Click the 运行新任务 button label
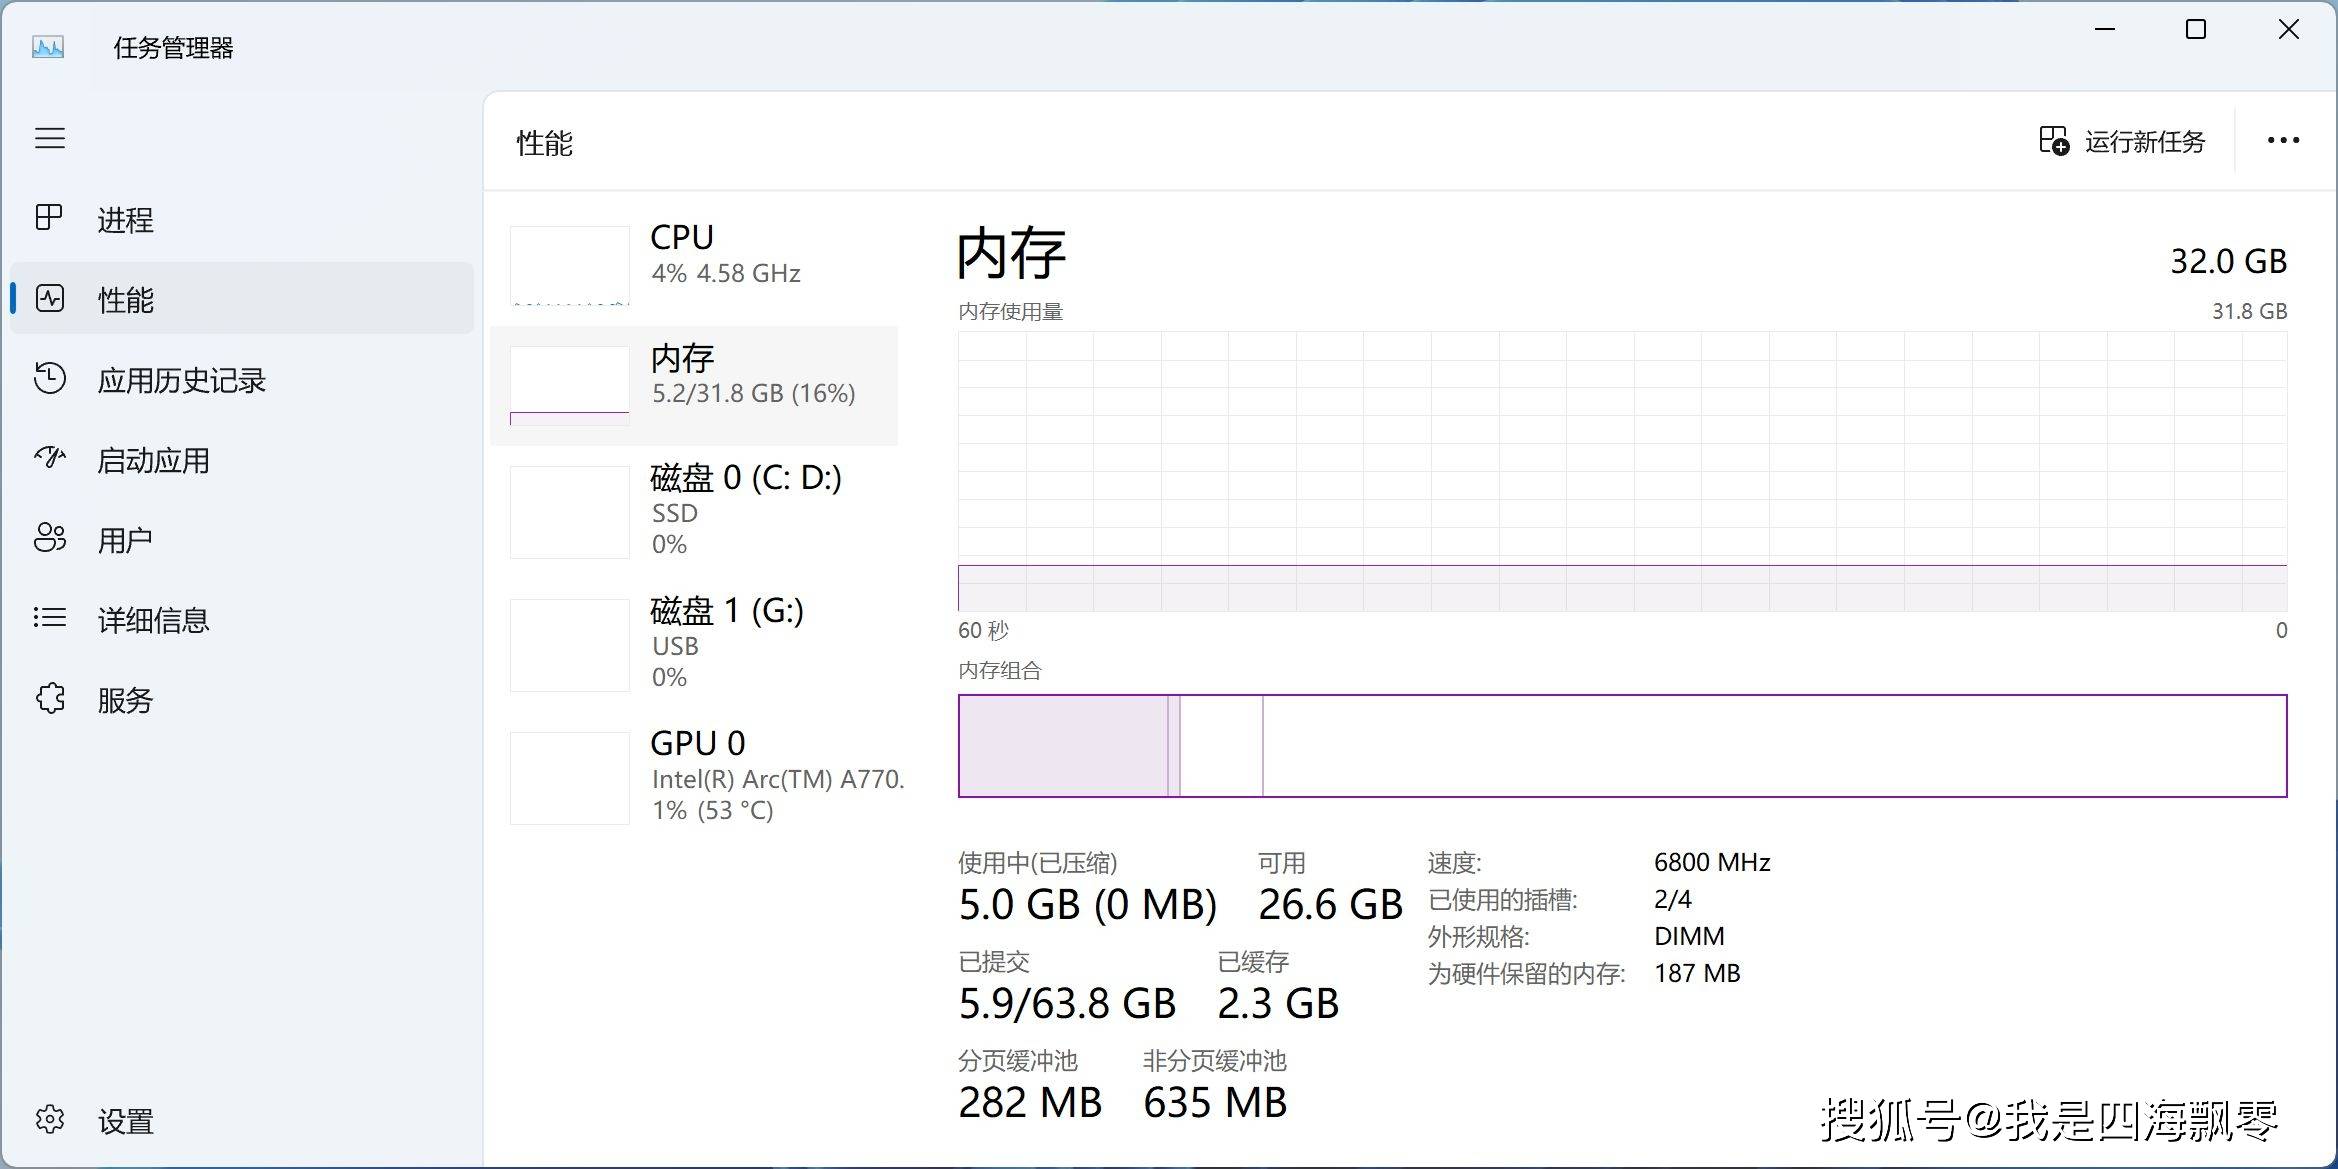The width and height of the screenshot is (2338, 1169). click(x=2145, y=142)
